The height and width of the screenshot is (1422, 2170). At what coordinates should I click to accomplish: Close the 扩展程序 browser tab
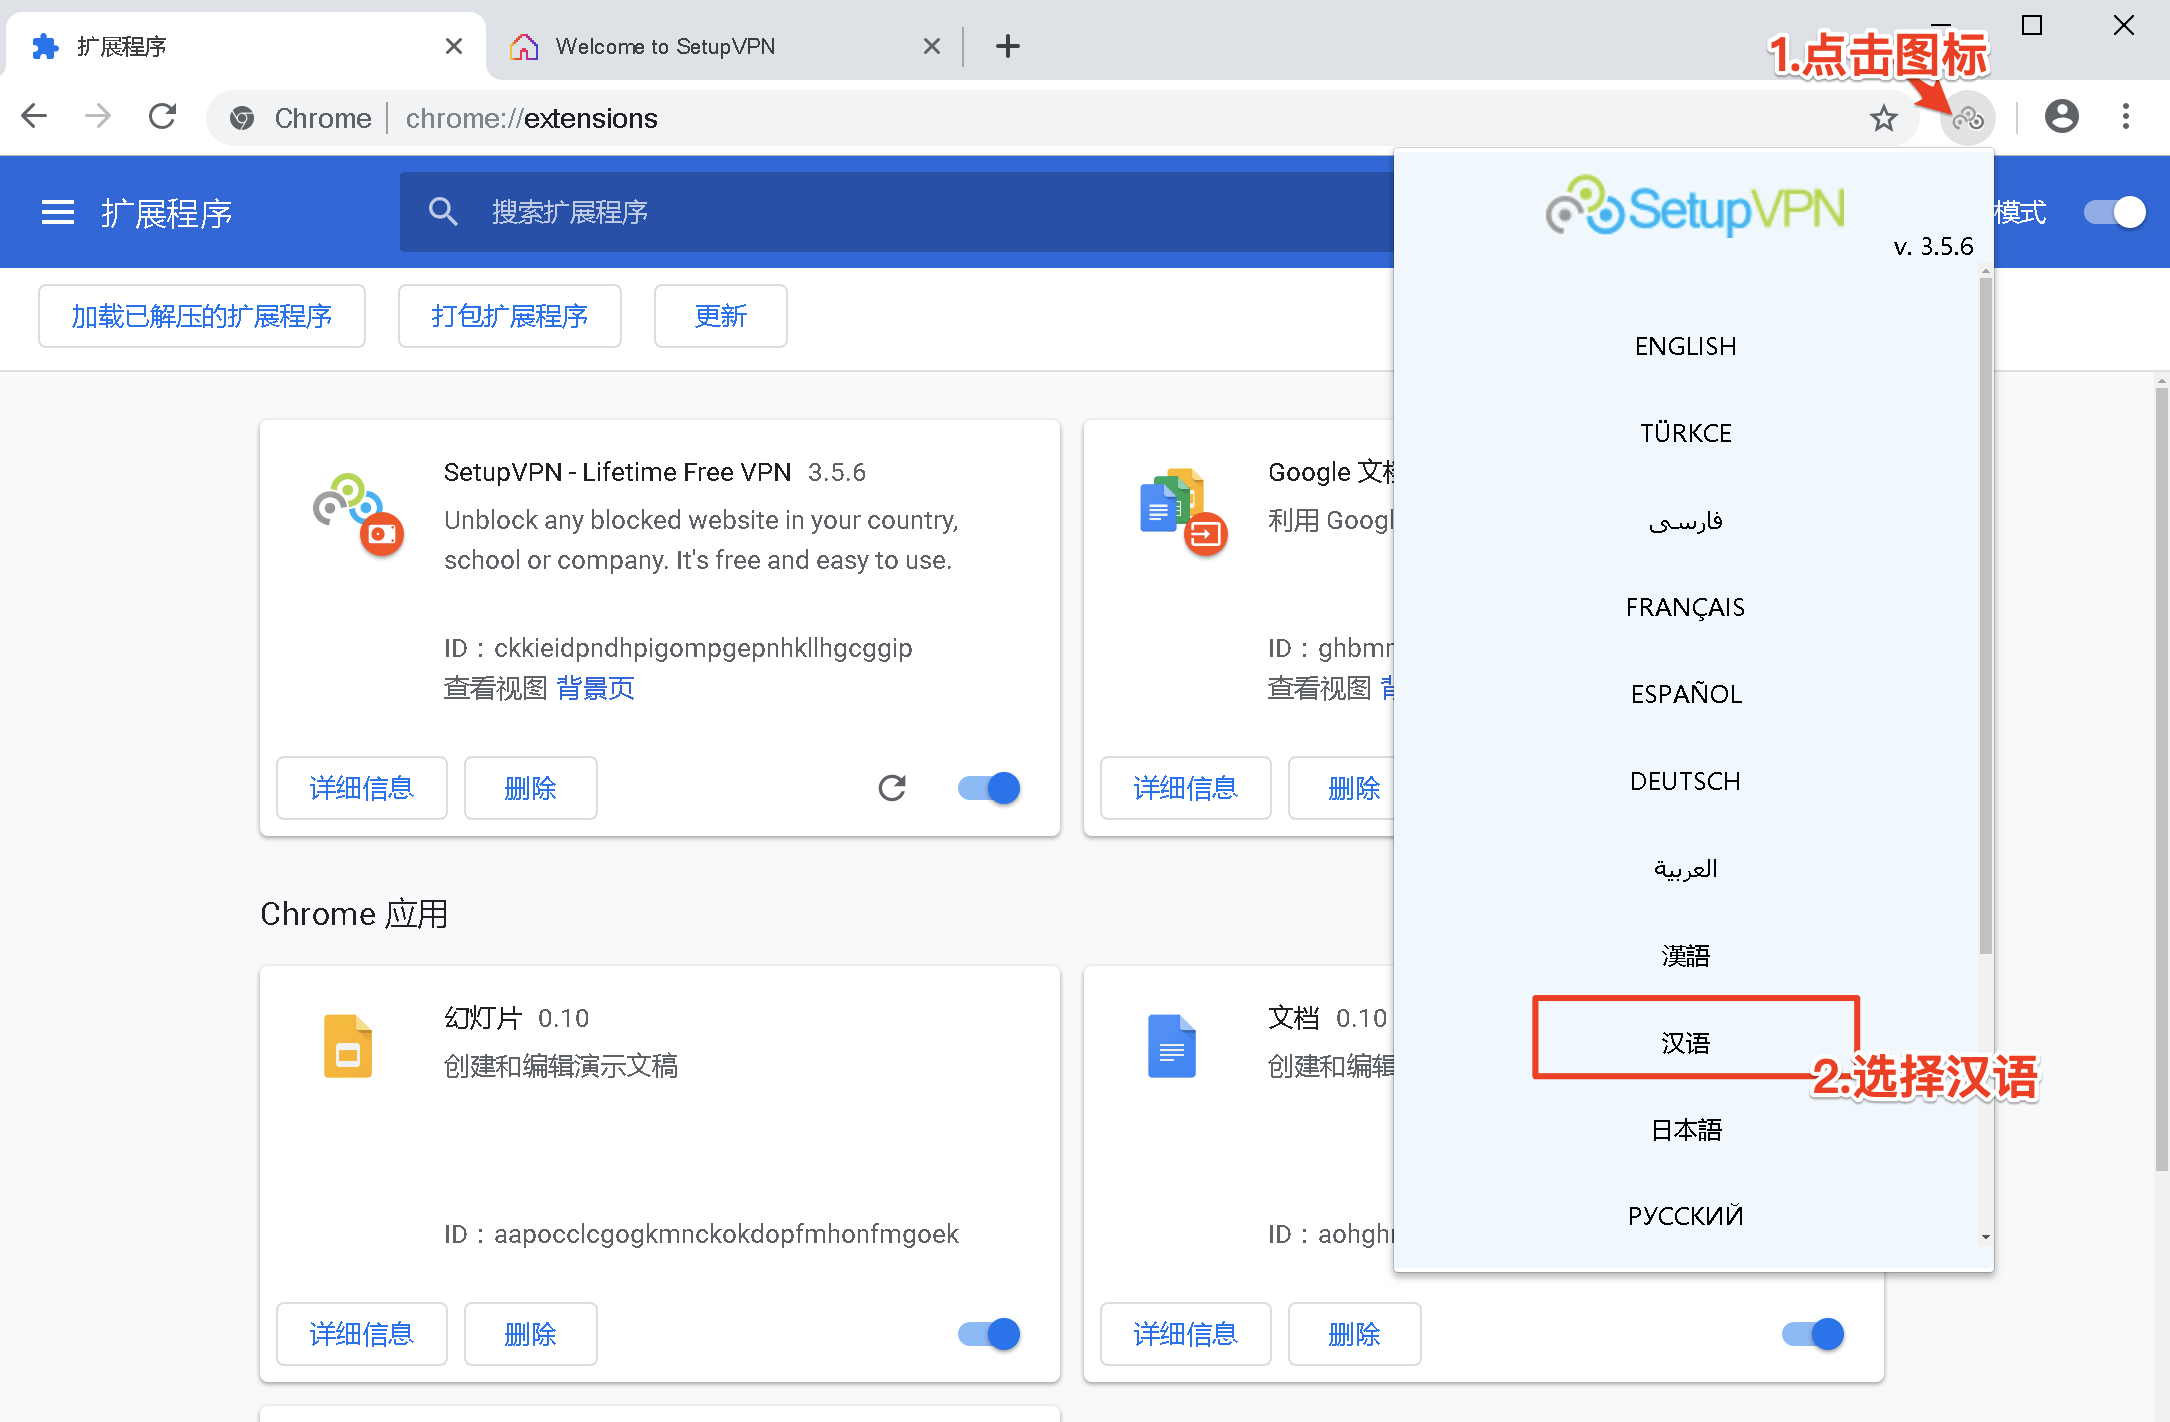point(453,46)
